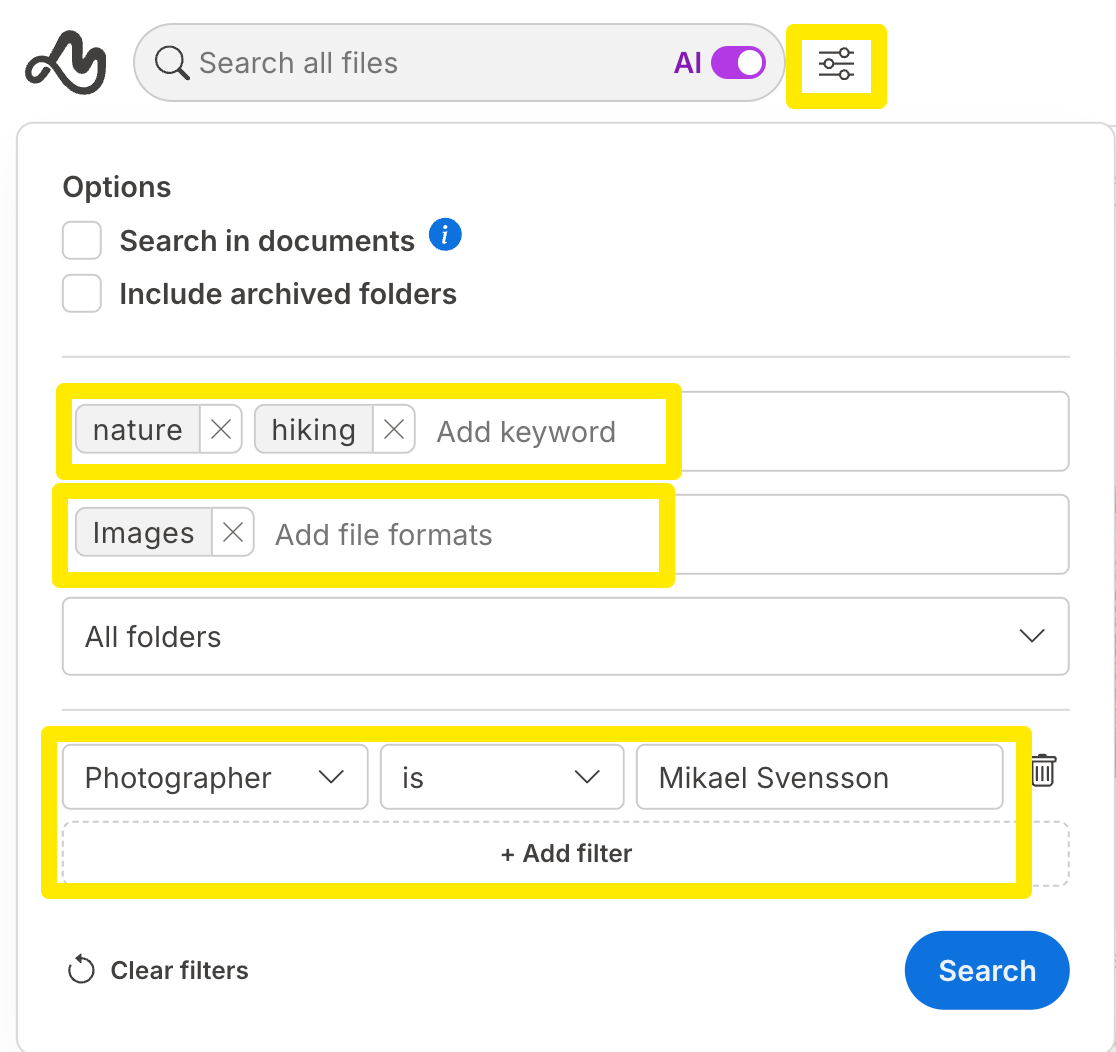Check Include archived folders option
Screen dimensions: 1116x1052
(x=82, y=294)
